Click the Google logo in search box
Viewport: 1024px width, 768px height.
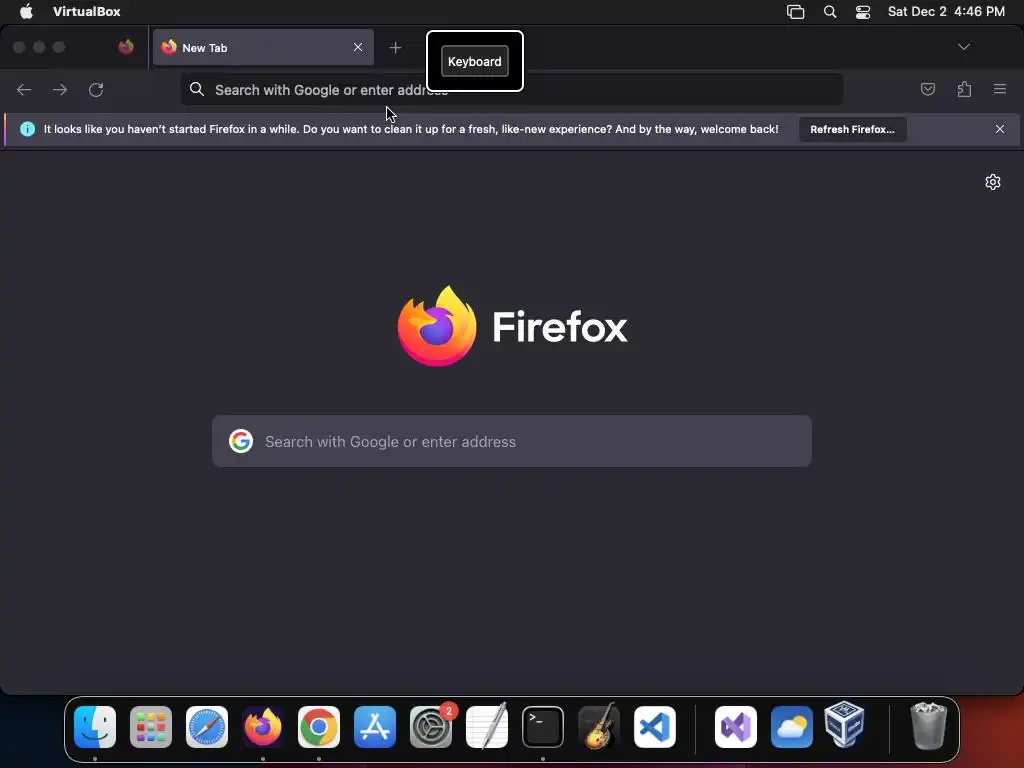tap(241, 441)
